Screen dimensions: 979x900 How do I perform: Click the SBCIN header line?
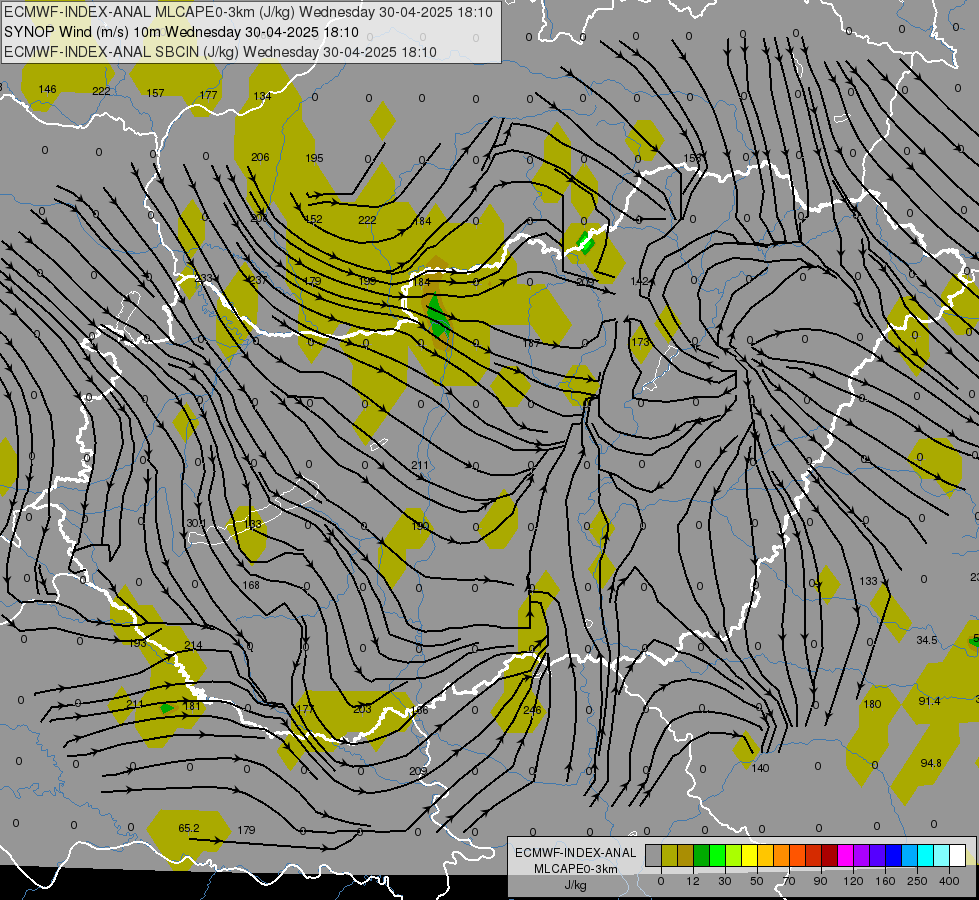click(x=220, y=52)
